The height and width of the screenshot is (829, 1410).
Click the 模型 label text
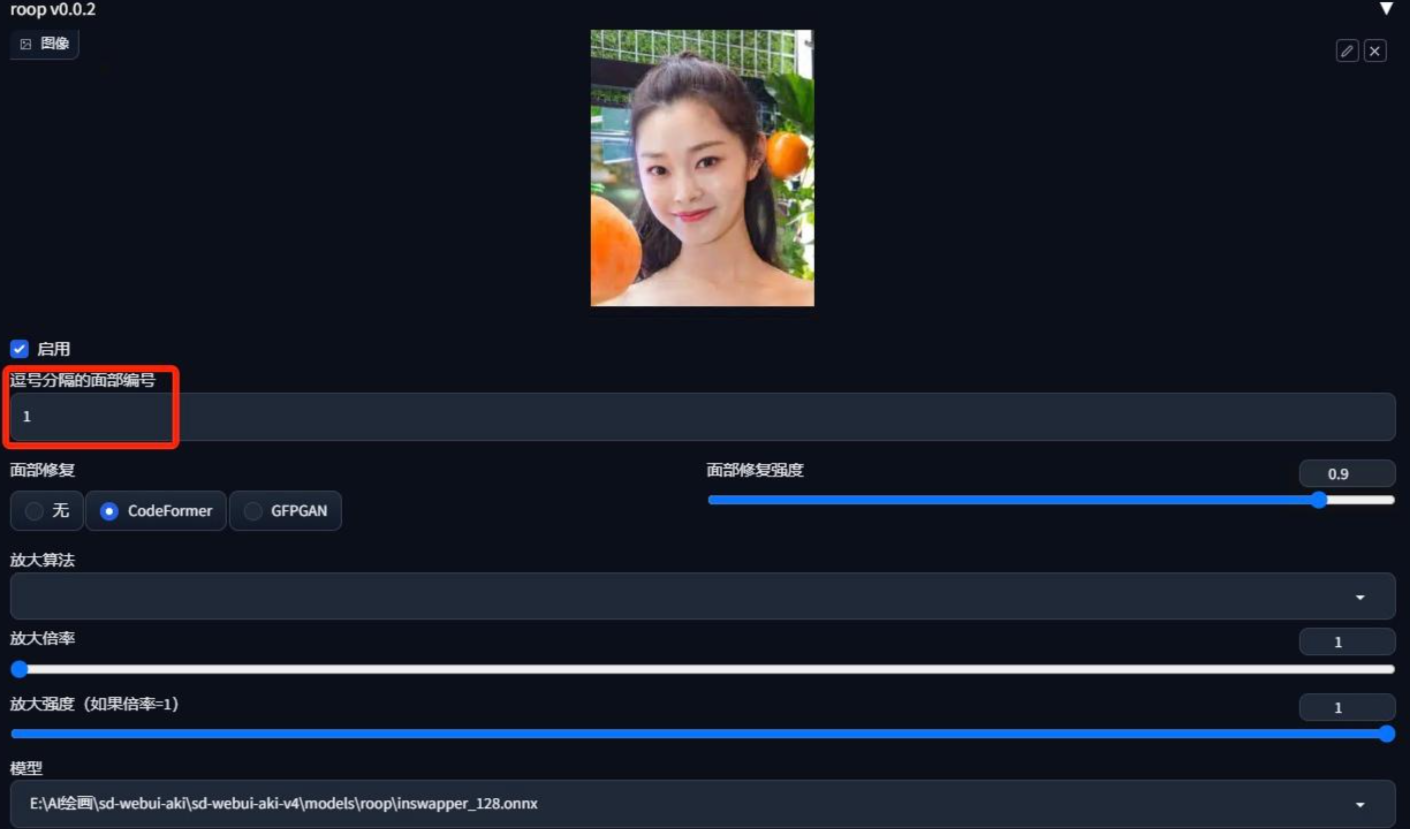(x=27, y=768)
